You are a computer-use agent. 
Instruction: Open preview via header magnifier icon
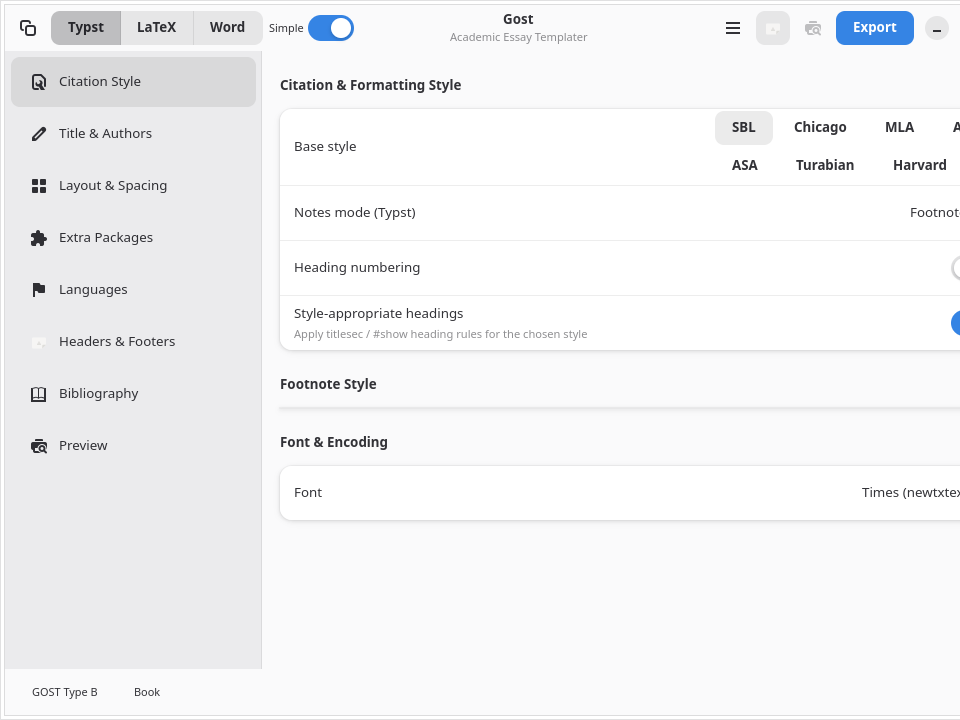coord(813,28)
